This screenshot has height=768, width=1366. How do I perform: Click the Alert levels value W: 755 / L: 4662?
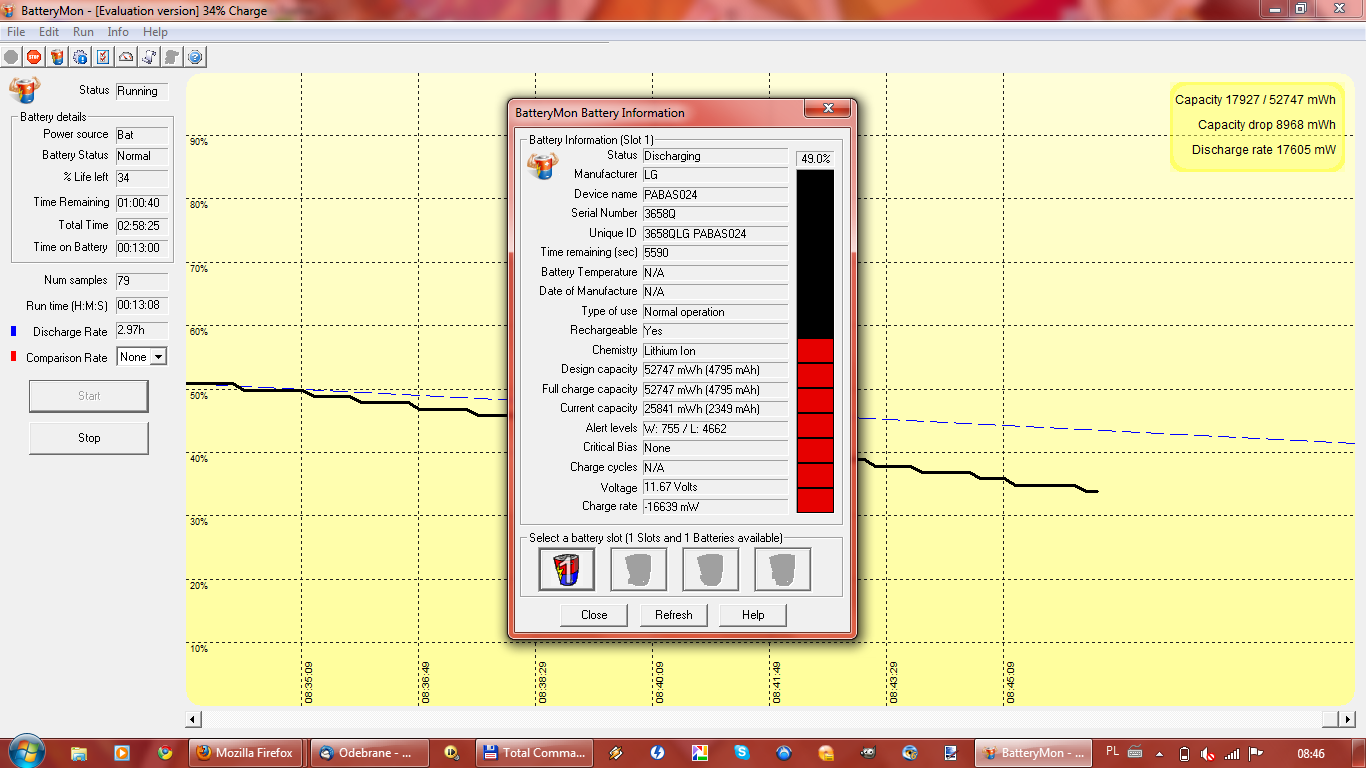[x=715, y=429]
